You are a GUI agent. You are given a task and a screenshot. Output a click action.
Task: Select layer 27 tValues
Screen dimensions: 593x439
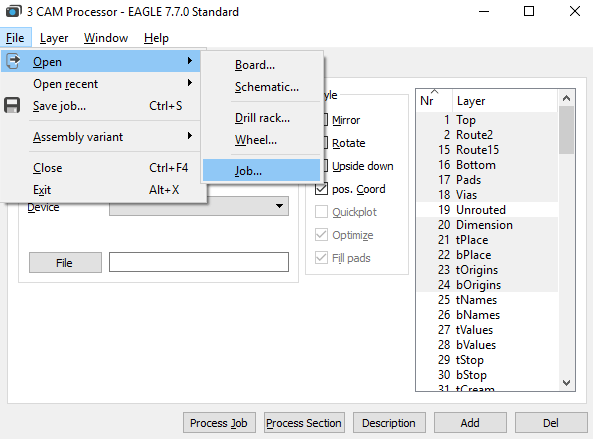[x=487, y=330]
